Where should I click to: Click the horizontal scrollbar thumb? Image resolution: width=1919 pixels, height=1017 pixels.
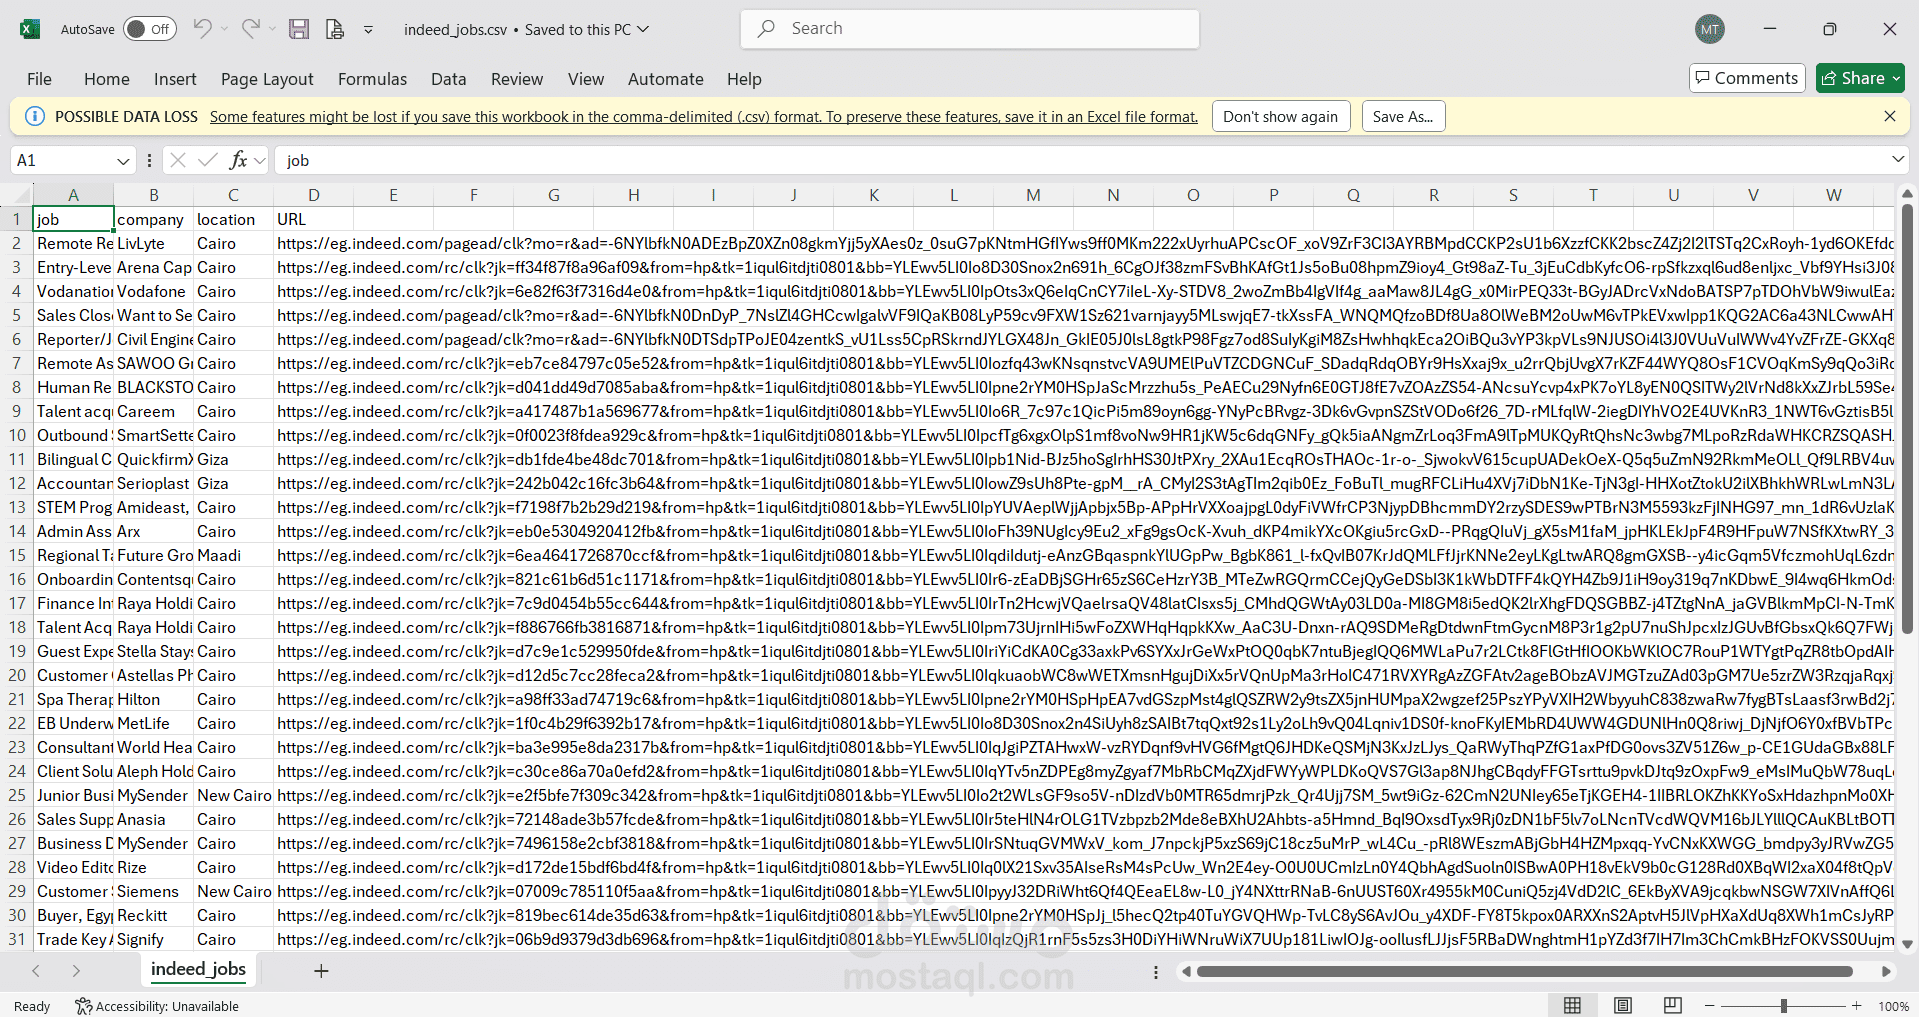tap(1525, 971)
